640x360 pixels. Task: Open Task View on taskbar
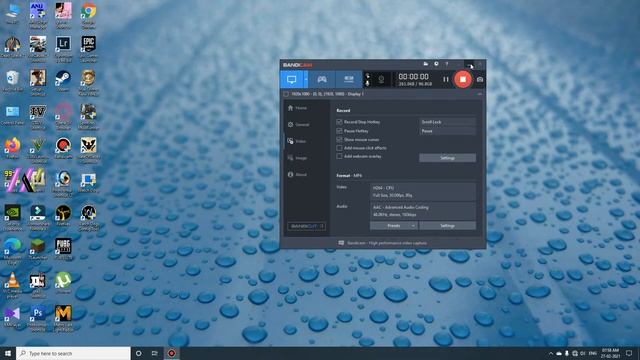(x=155, y=353)
